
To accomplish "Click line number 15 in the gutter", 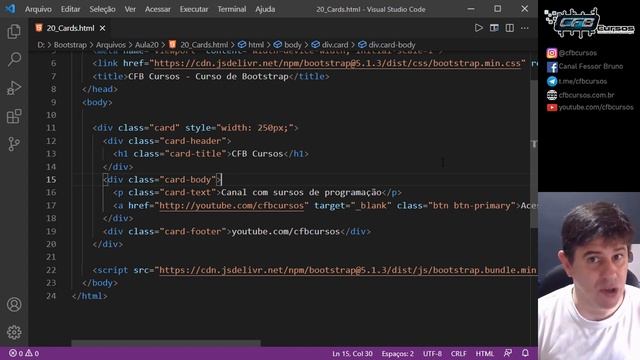I will (51, 180).
